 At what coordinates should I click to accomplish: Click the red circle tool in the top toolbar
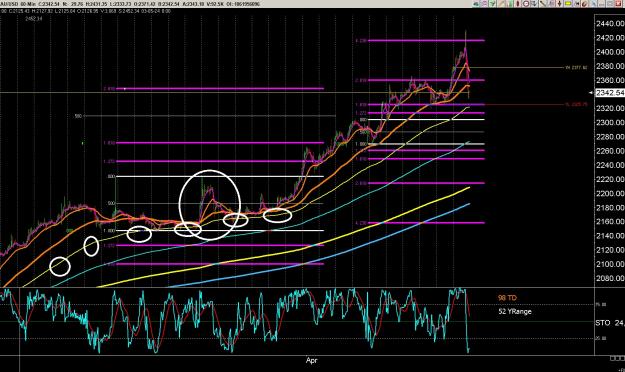coord(526,4)
